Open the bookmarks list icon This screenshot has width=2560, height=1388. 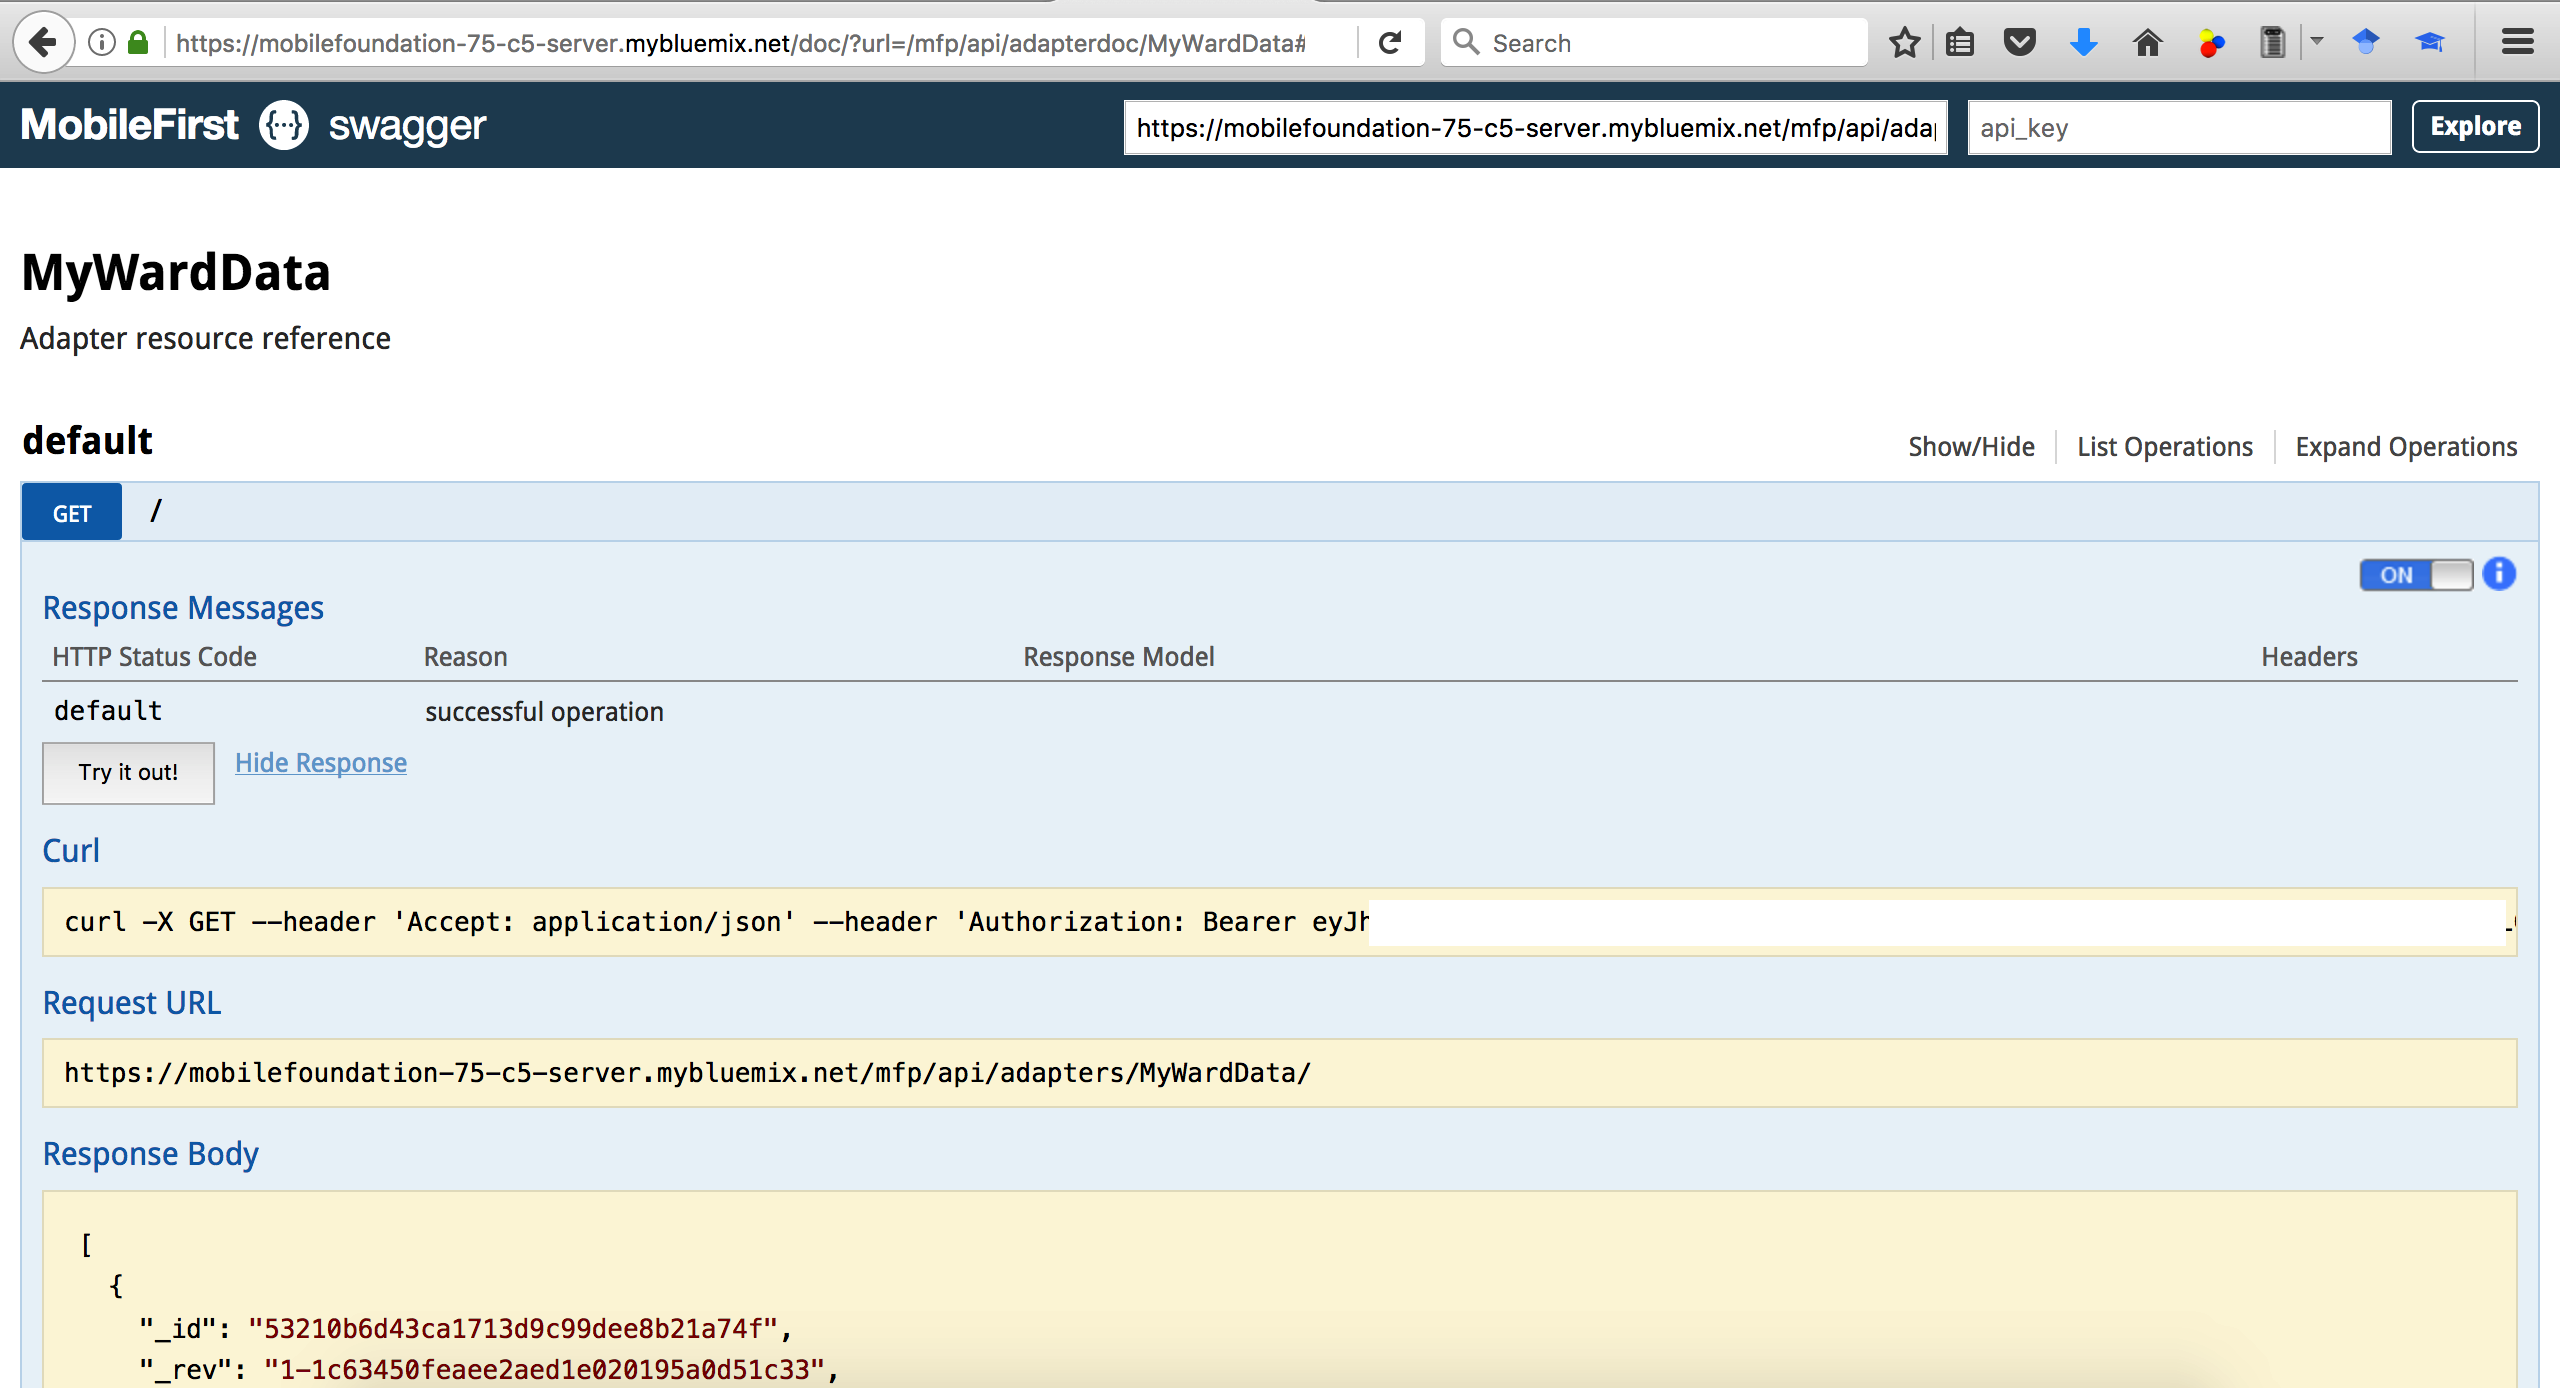[1960, 42]
